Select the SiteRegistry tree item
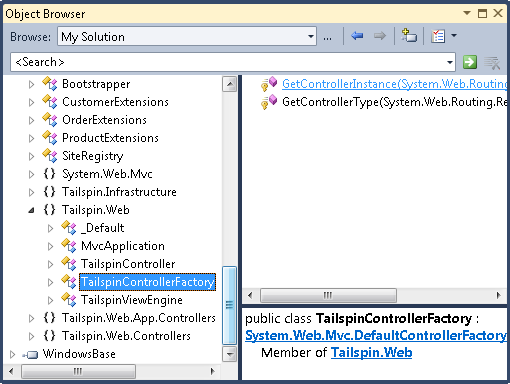 point(93,156)
